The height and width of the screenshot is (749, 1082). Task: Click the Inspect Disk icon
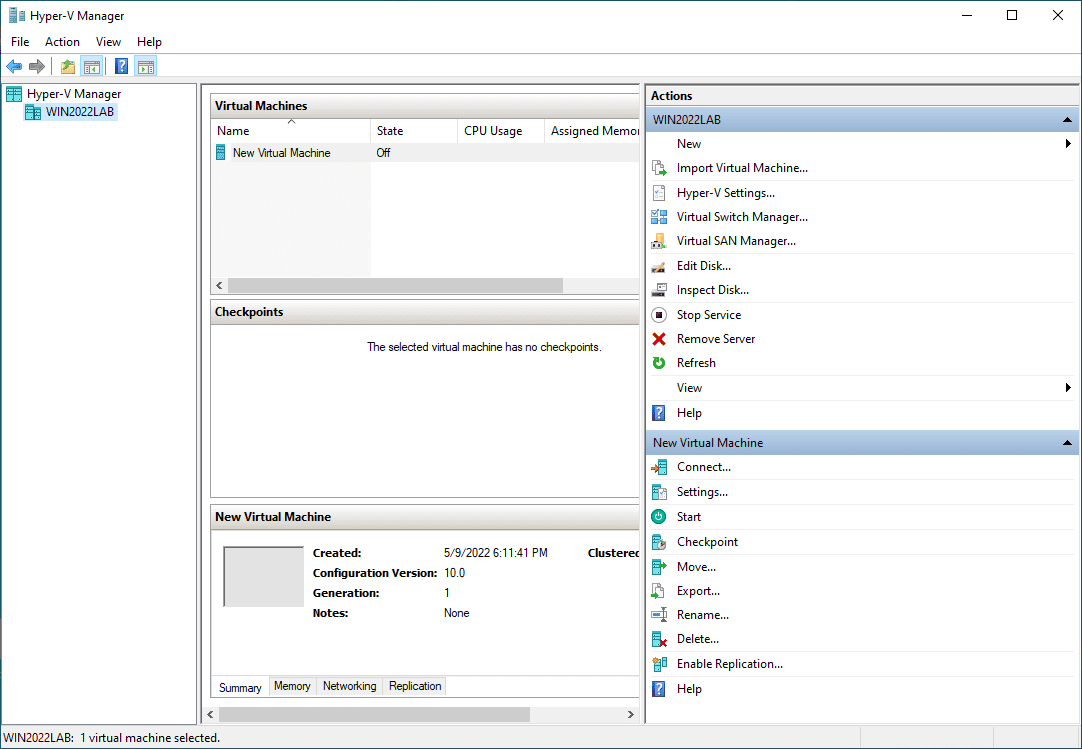pos(659,290)
